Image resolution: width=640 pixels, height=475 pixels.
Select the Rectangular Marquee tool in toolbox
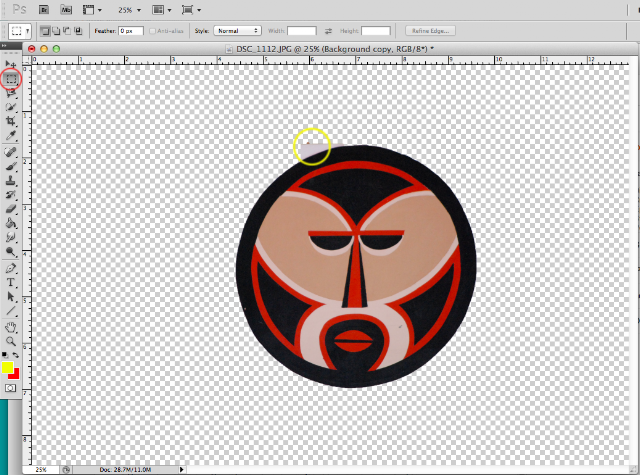[x=11, y=79]
